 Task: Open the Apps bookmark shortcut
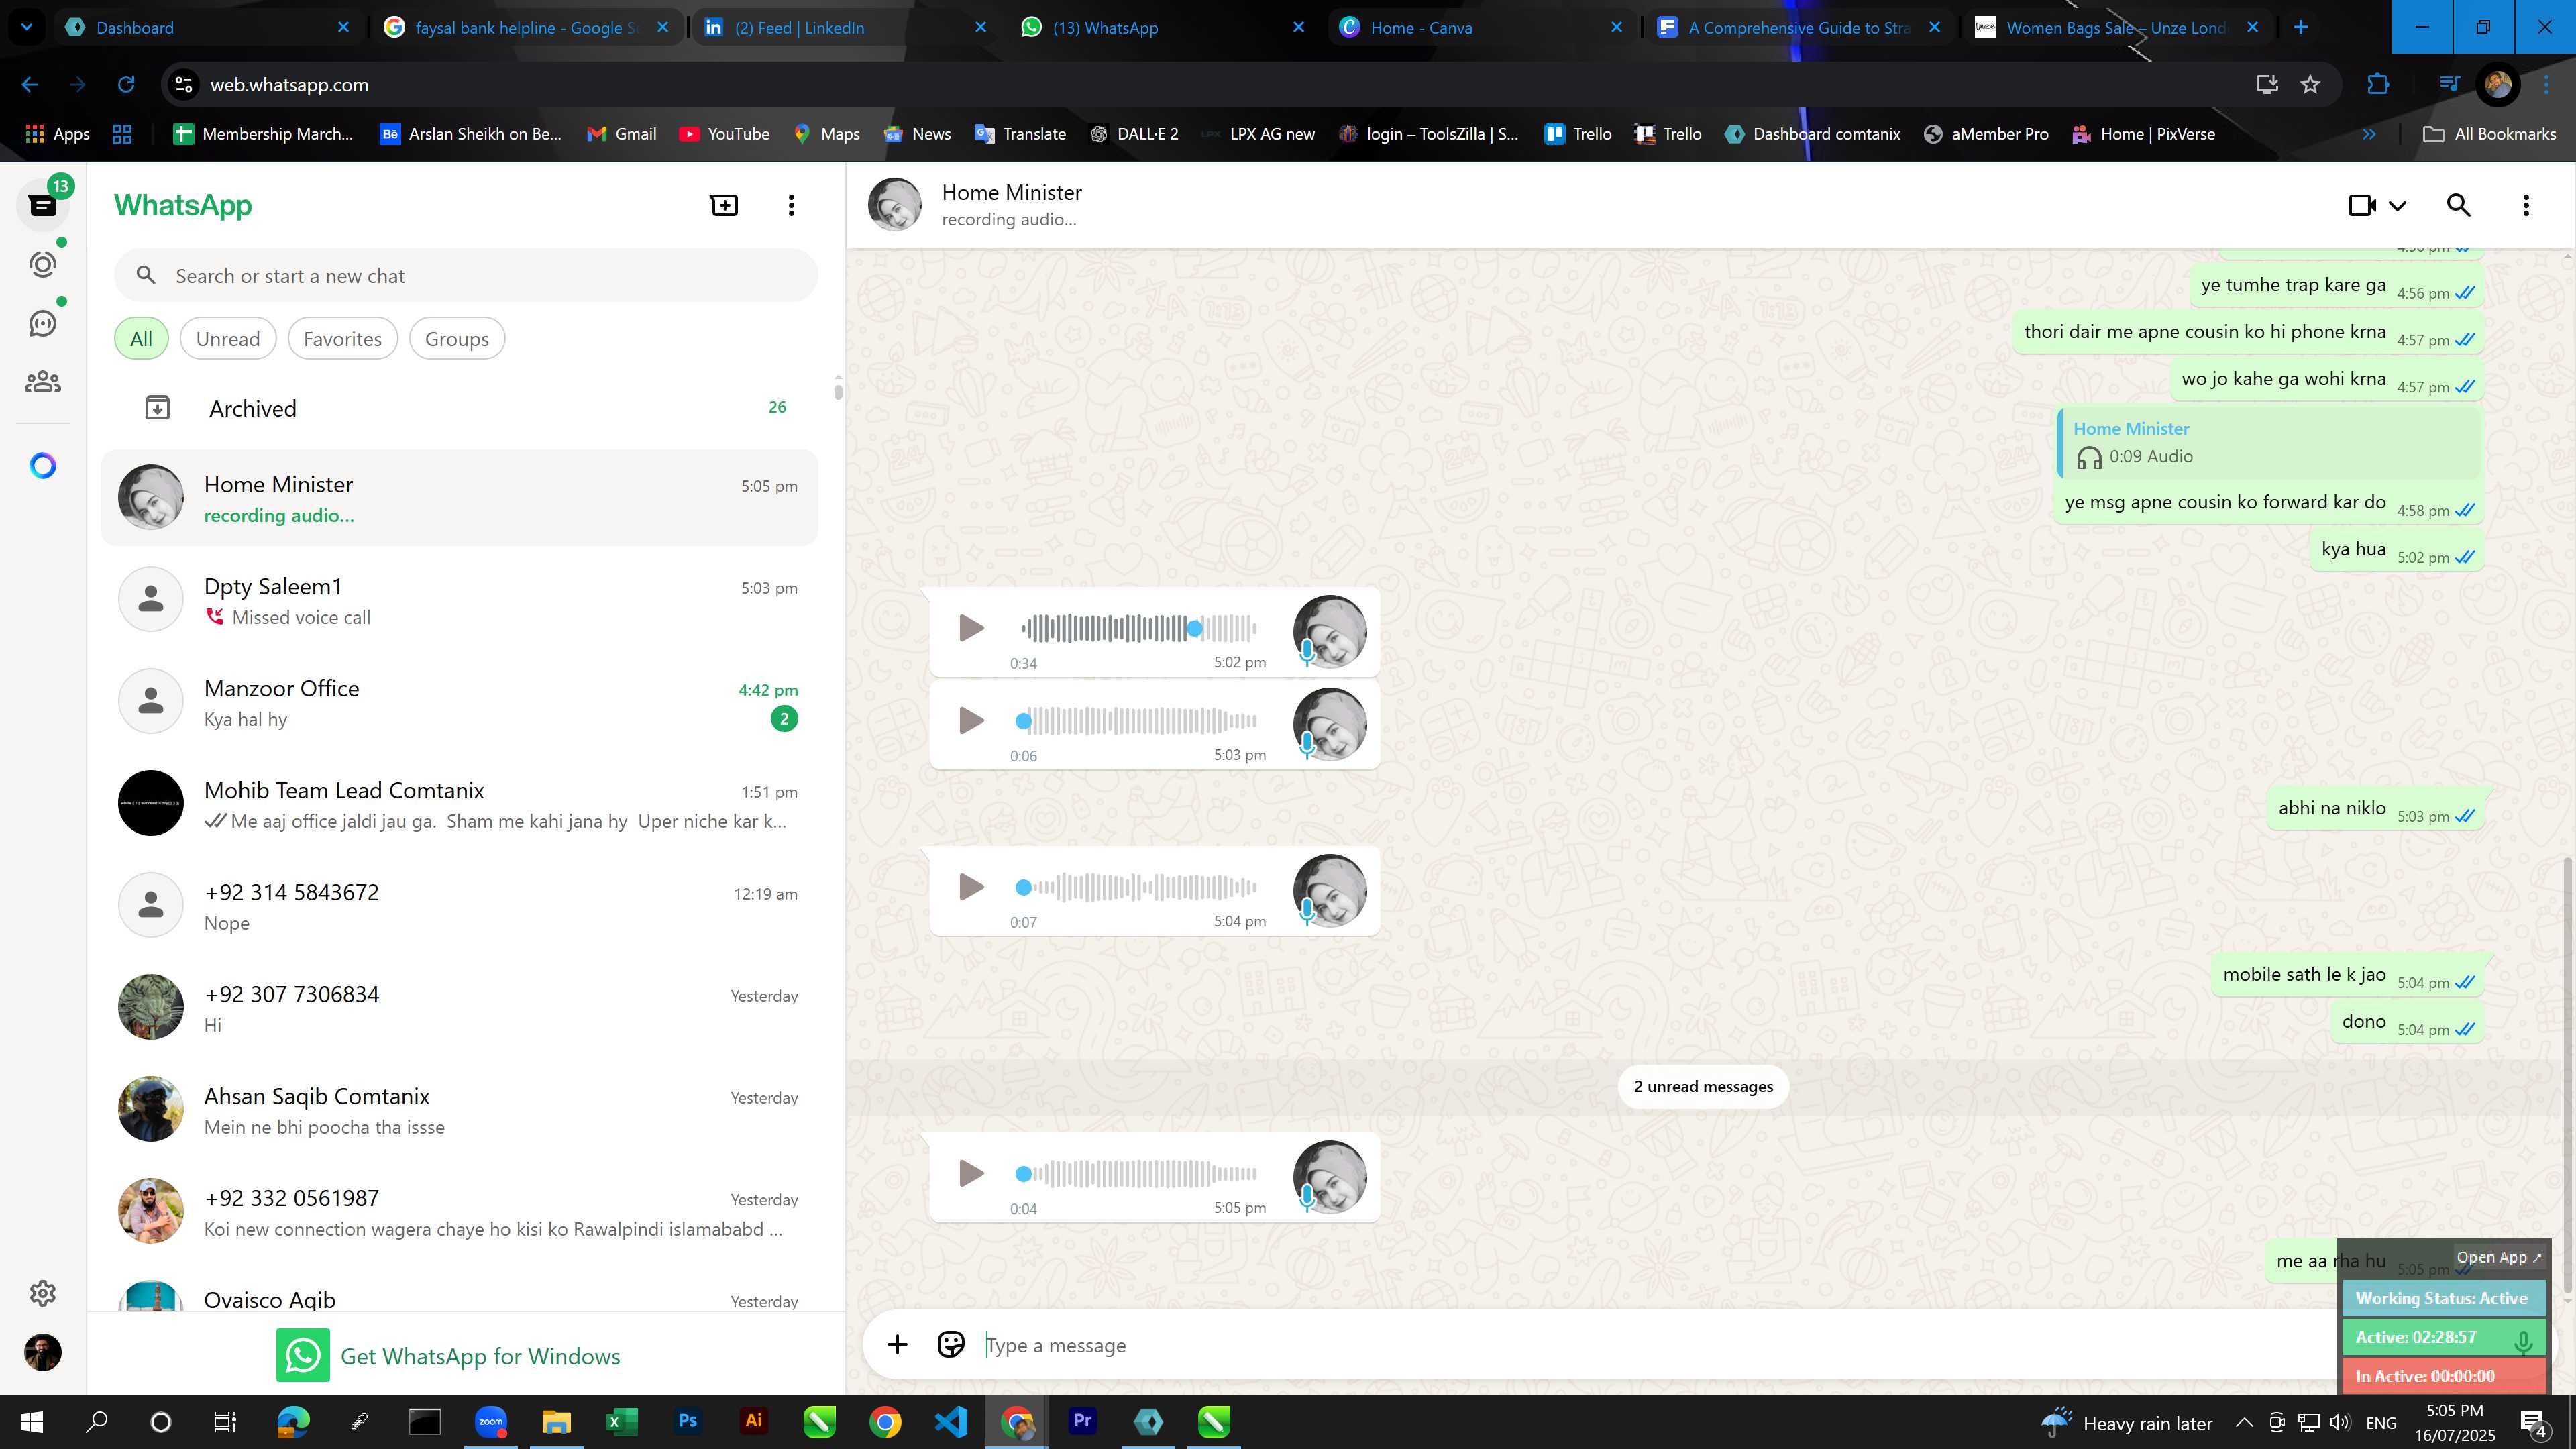(57, 134)
